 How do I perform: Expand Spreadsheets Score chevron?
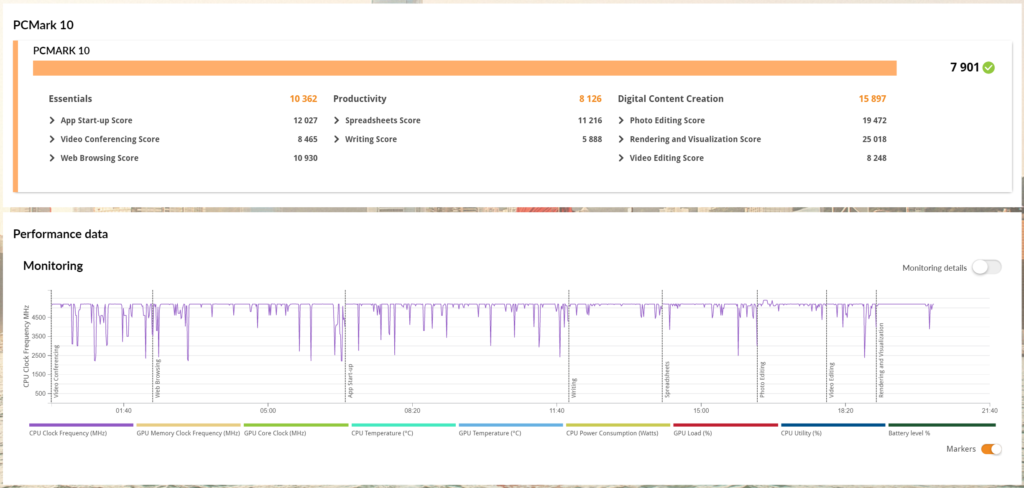pyautogui.click(x=337, y=120)
